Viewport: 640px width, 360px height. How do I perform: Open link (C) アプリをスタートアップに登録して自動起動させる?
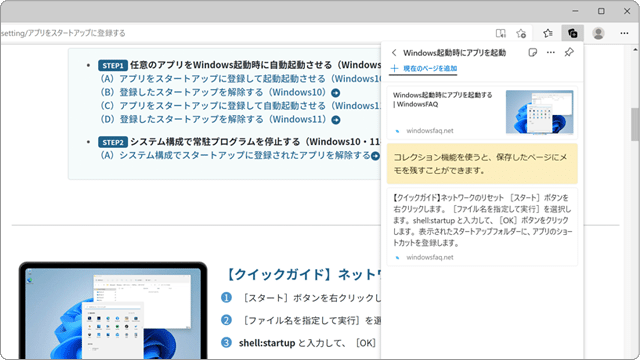240,106
